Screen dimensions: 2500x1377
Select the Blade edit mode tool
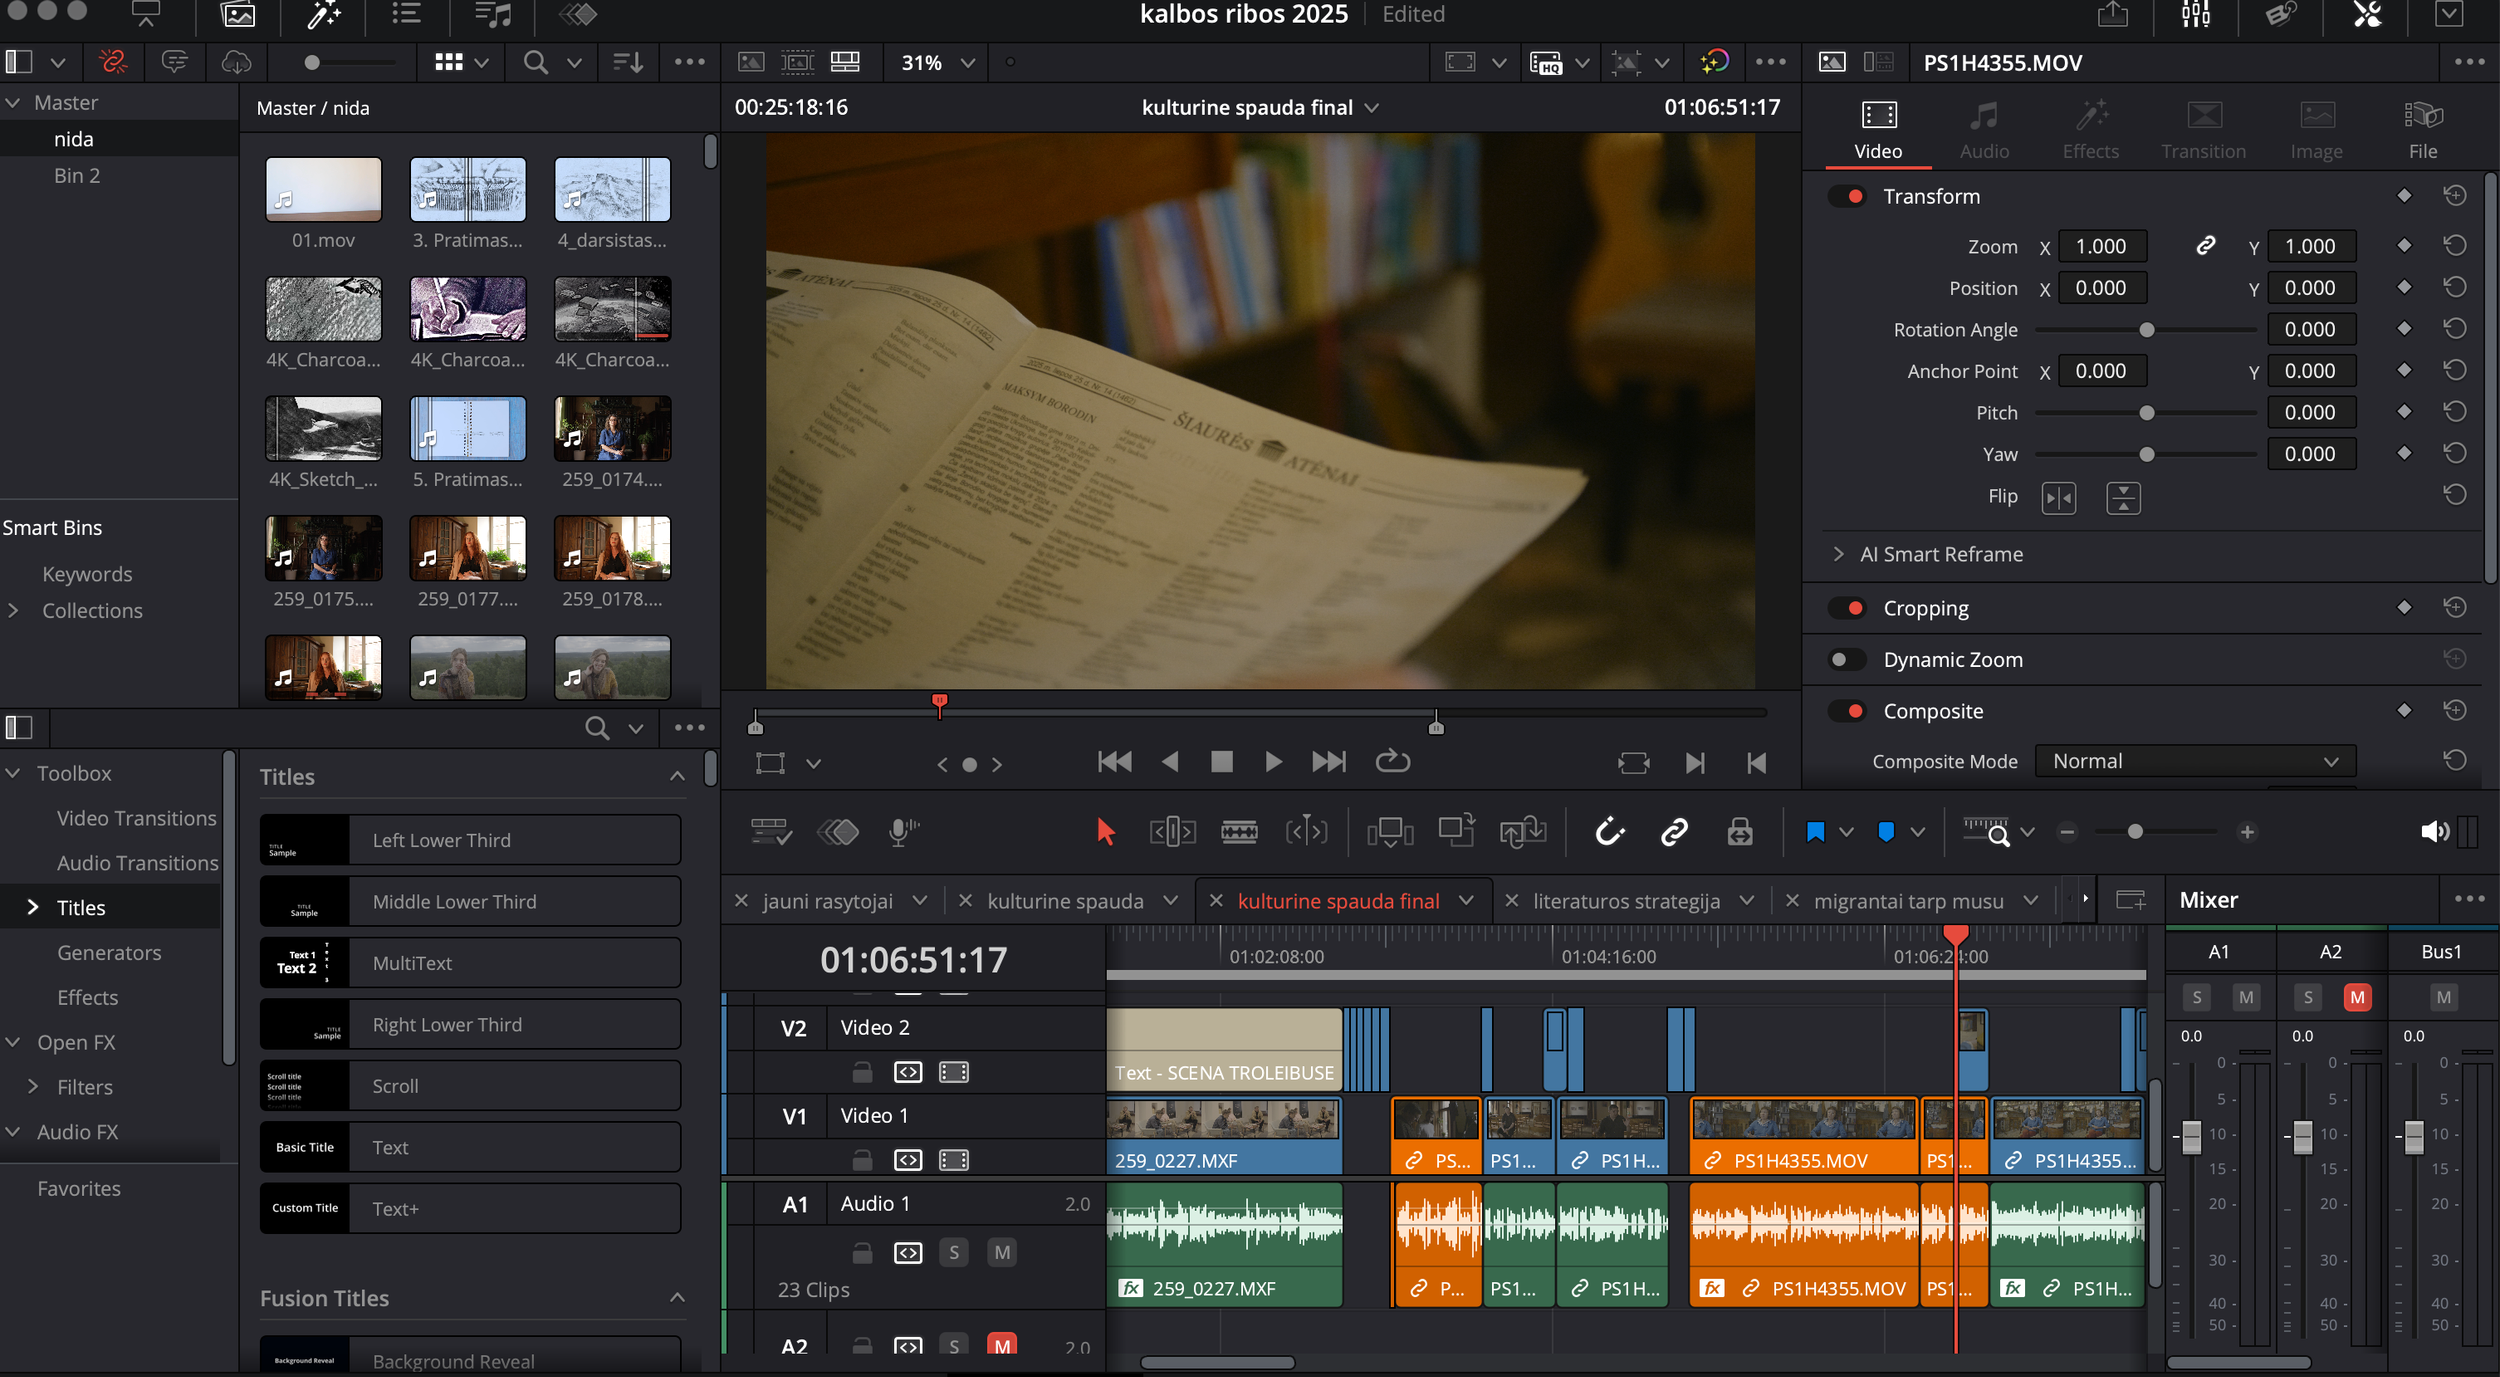tap(1240, 830)
